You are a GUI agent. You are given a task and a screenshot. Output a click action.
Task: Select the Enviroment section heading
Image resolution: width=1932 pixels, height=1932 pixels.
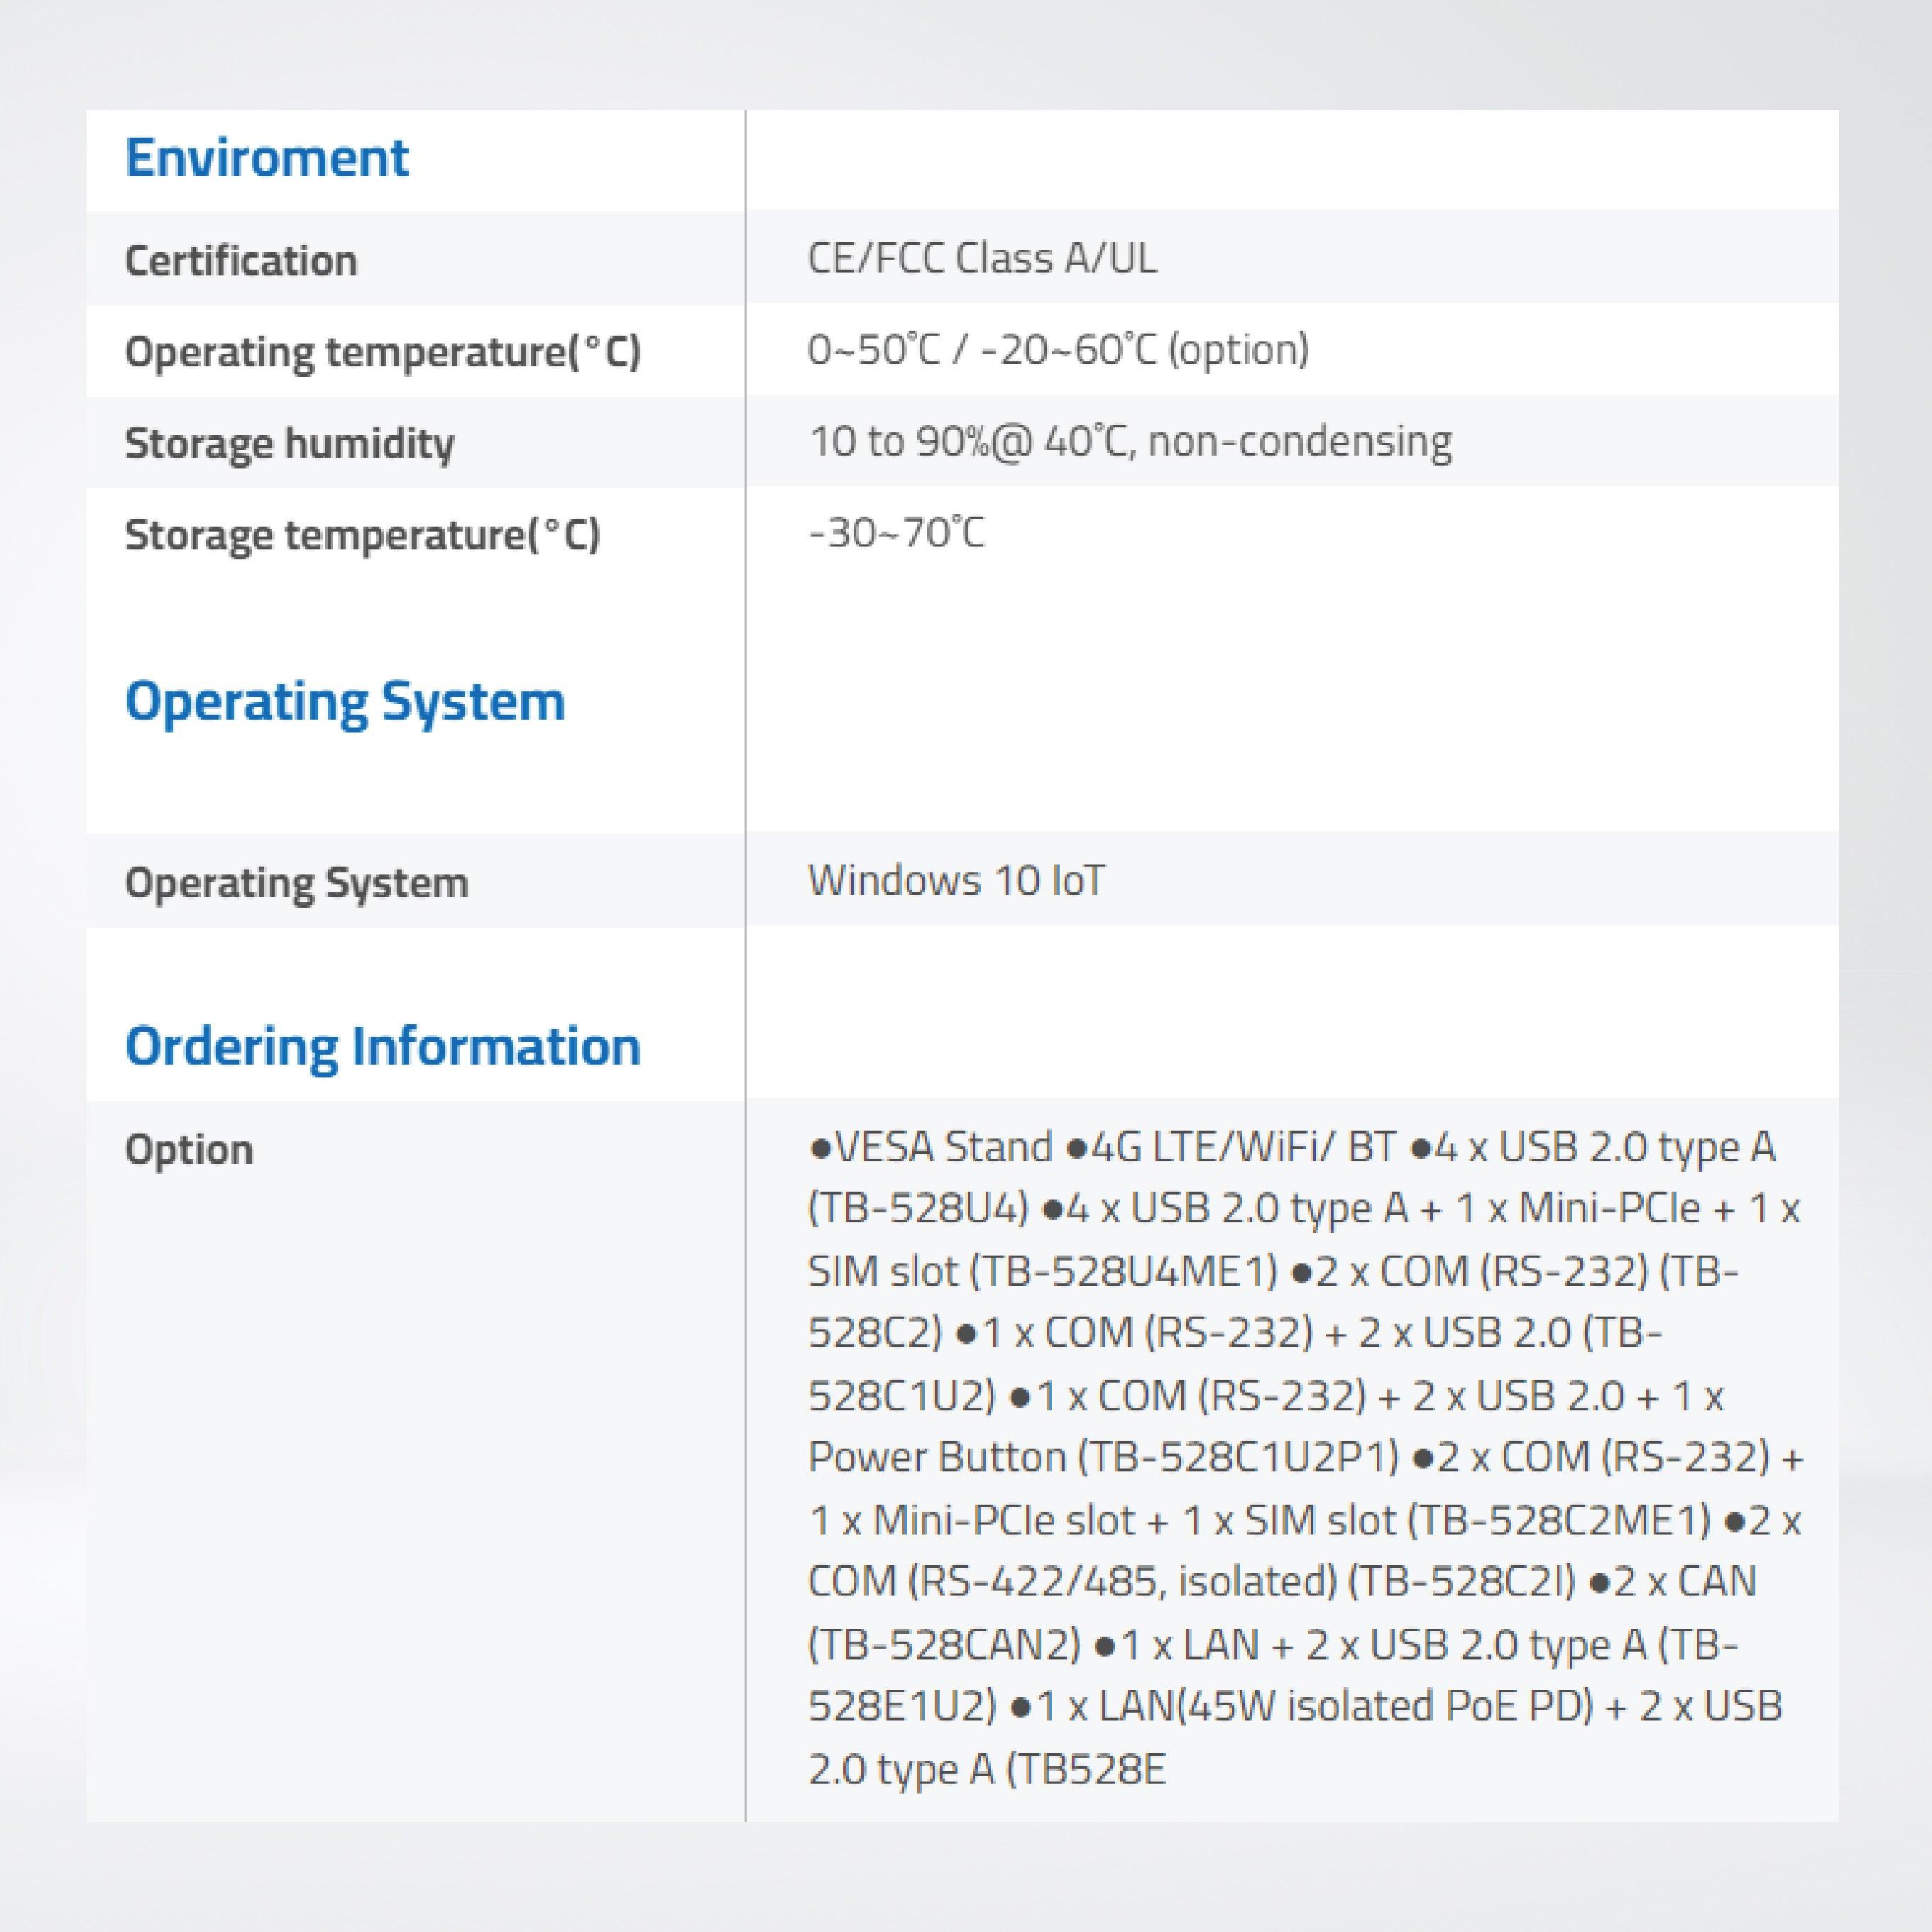point(266,158)
